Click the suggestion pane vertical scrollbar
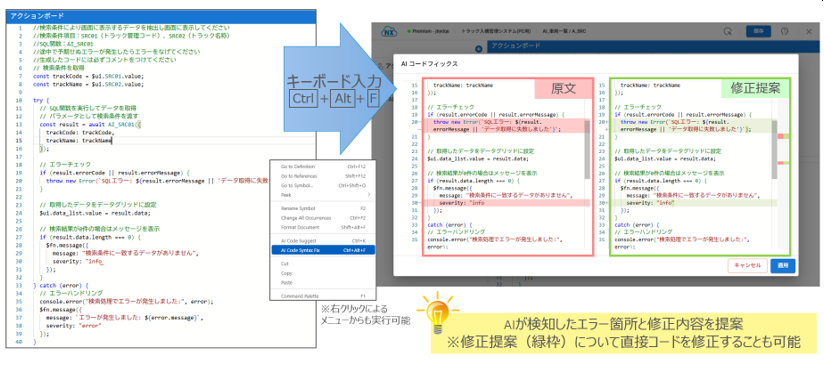The width and height of the screenshot is (824, 365). point(775,150)
